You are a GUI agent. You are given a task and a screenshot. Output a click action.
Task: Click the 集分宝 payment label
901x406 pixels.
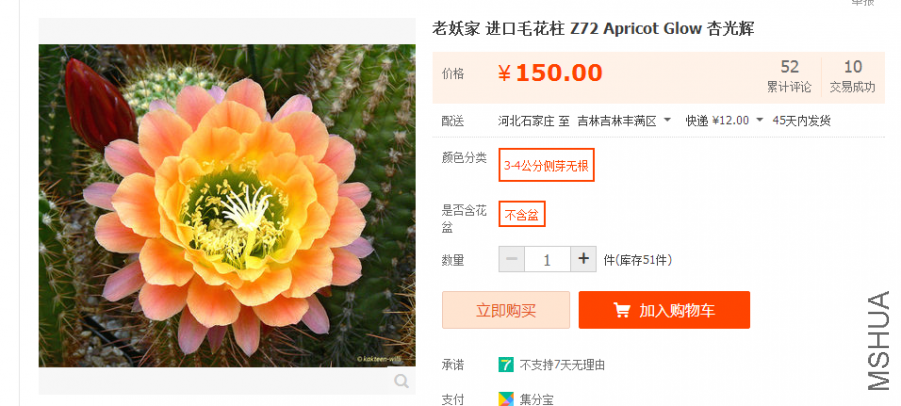point(537,399)
